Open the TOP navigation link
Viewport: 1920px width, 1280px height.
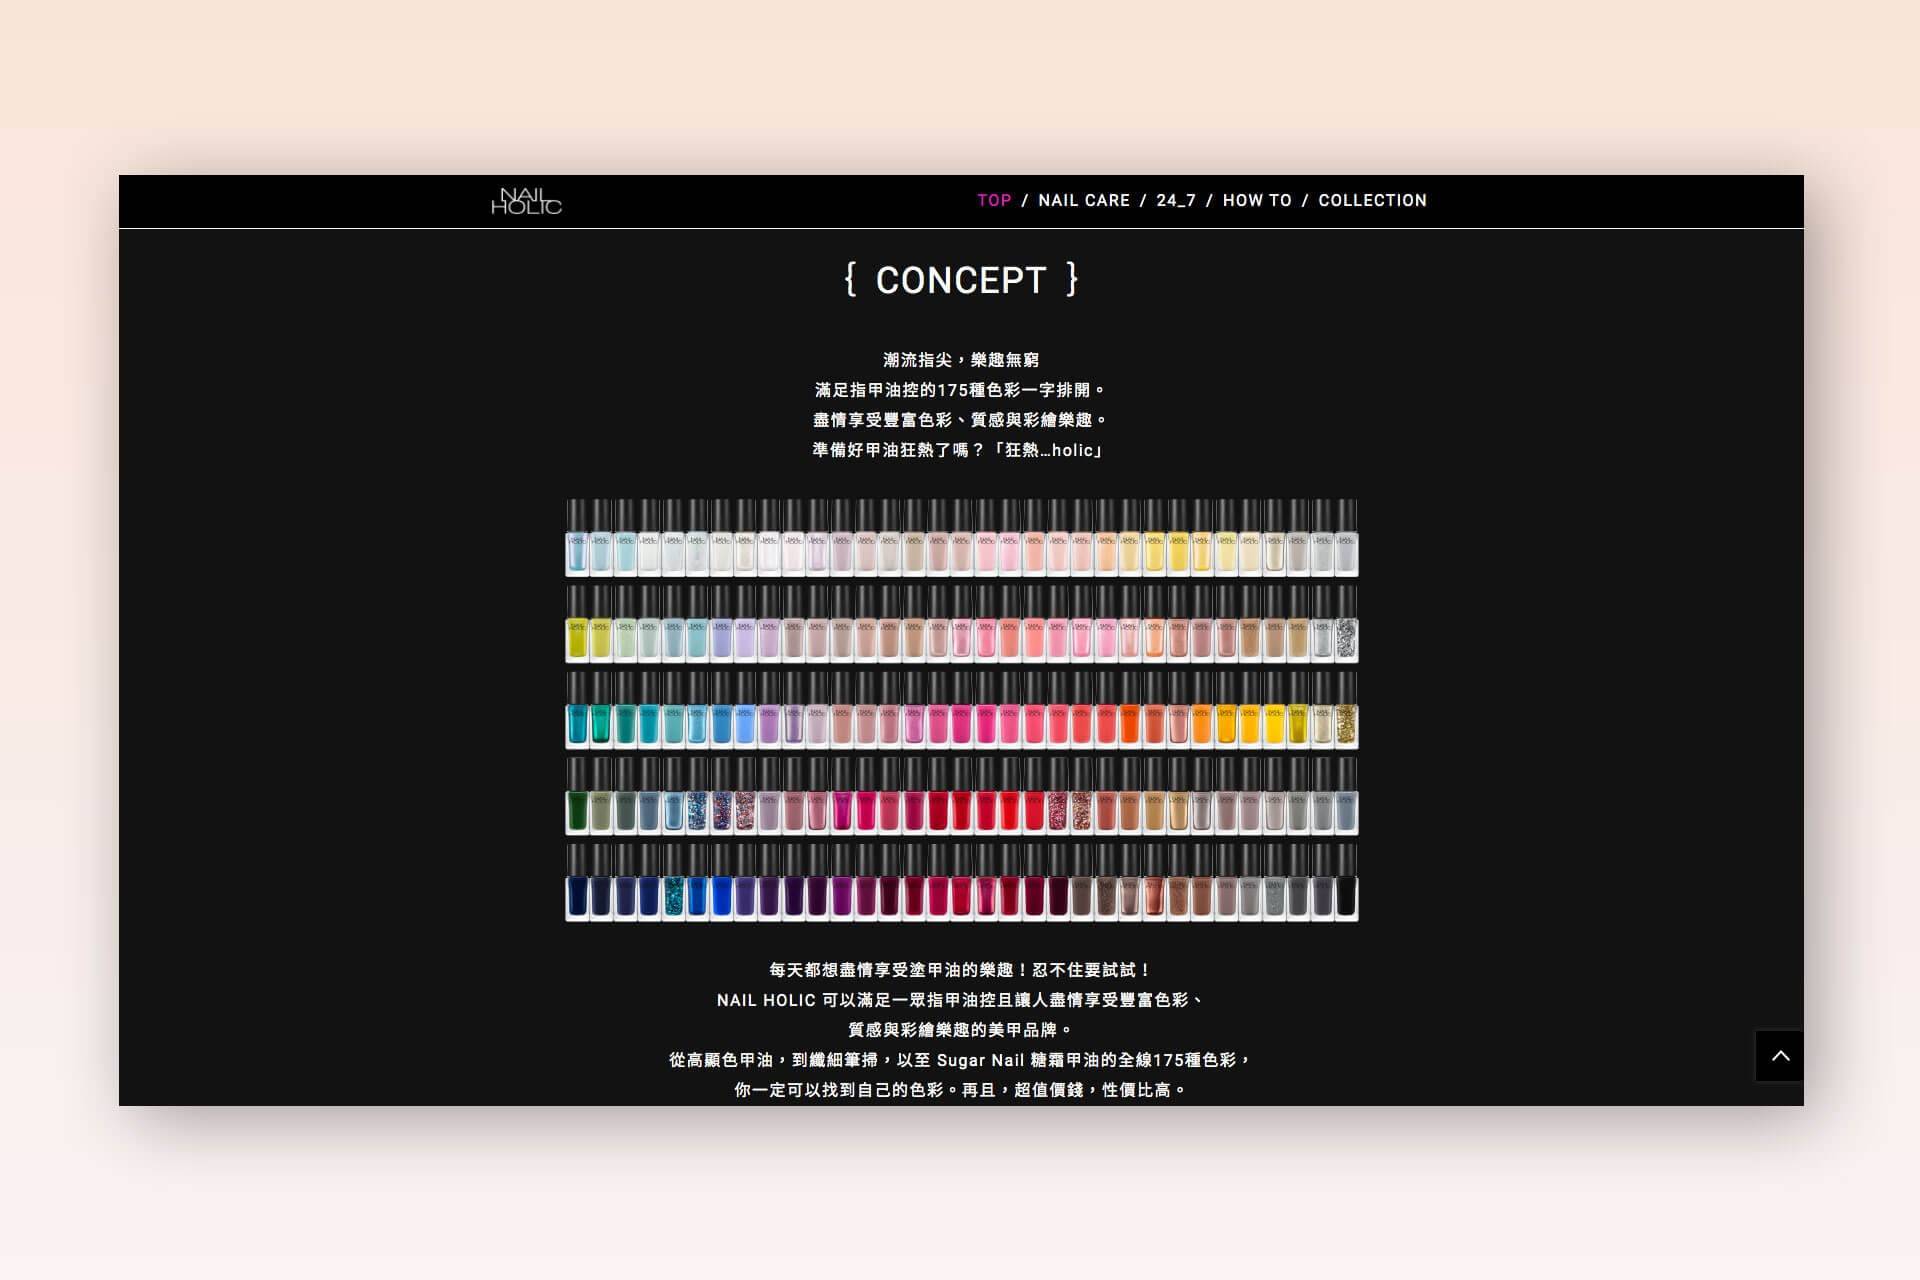[x=994, y=200]
